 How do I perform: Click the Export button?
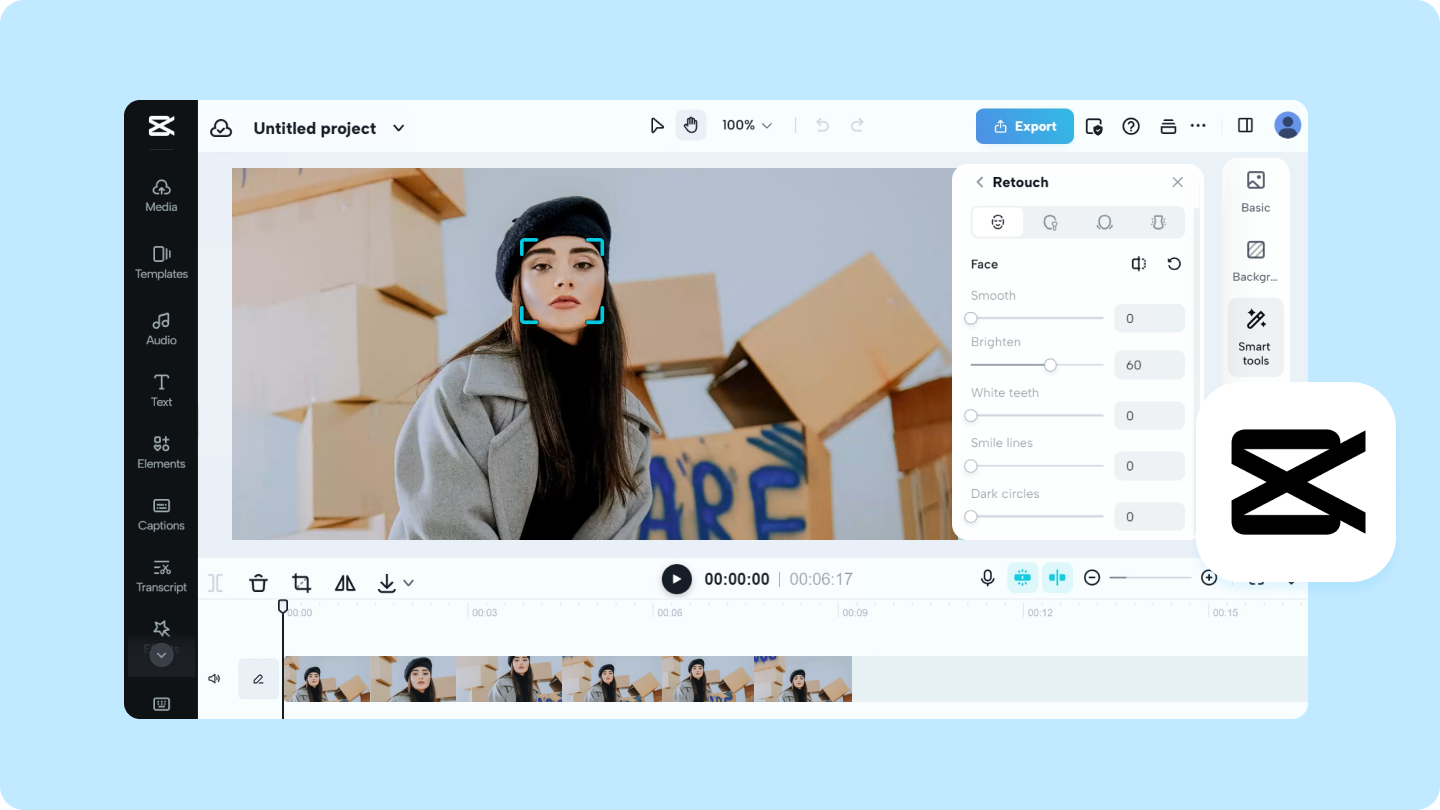1025,126
